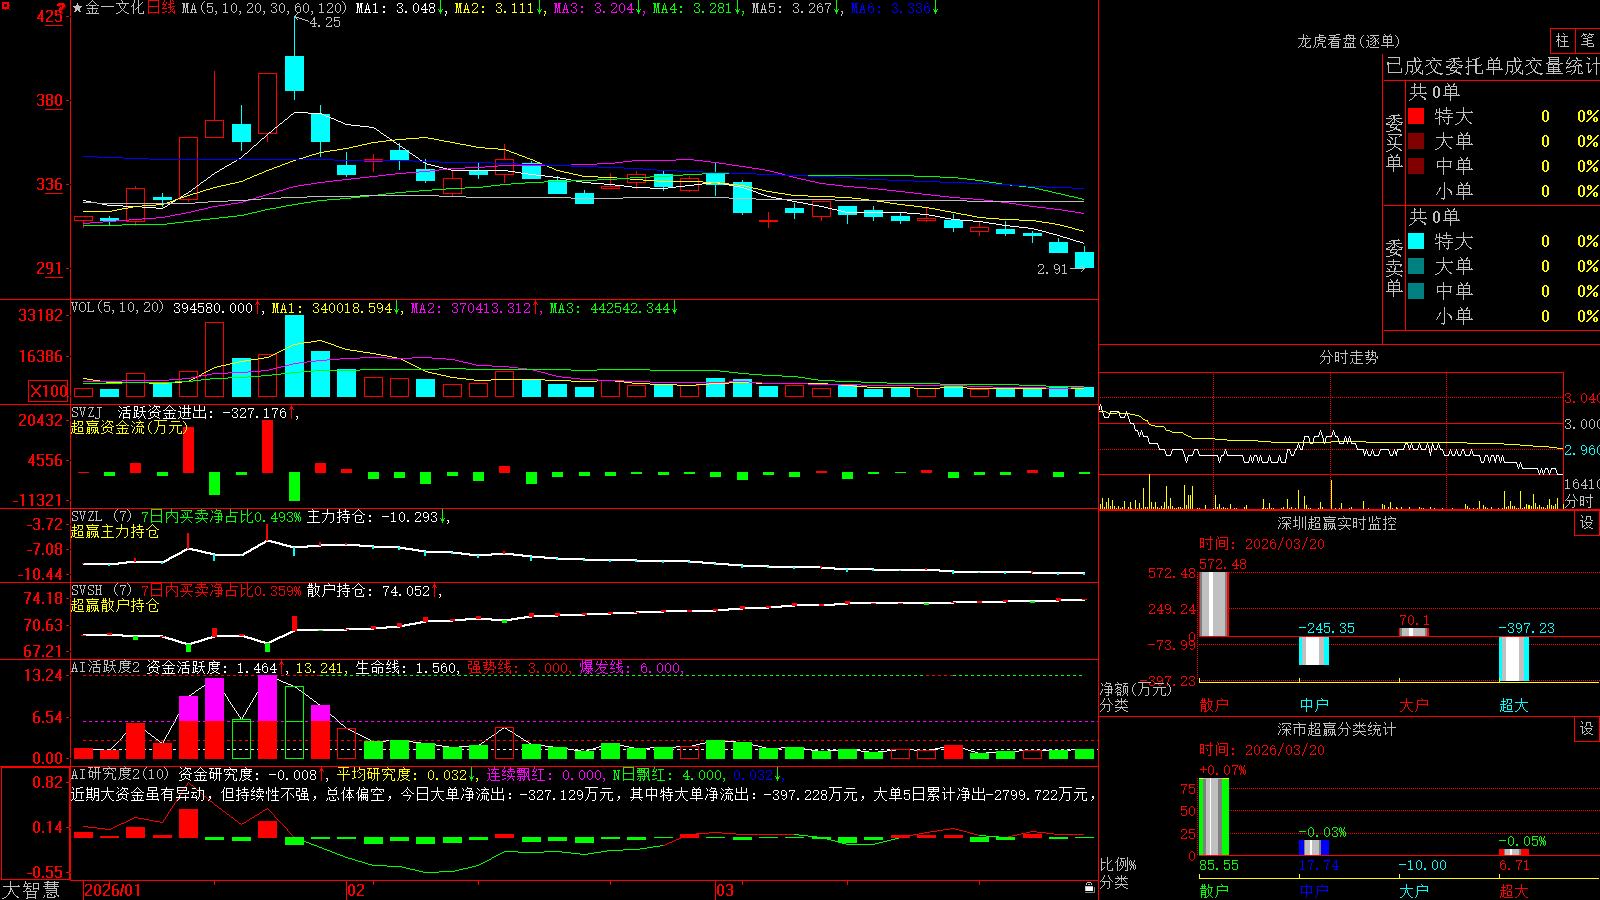Click the MA1: 3.048 value
The image size is (1600, 900).
pos(400,8)
